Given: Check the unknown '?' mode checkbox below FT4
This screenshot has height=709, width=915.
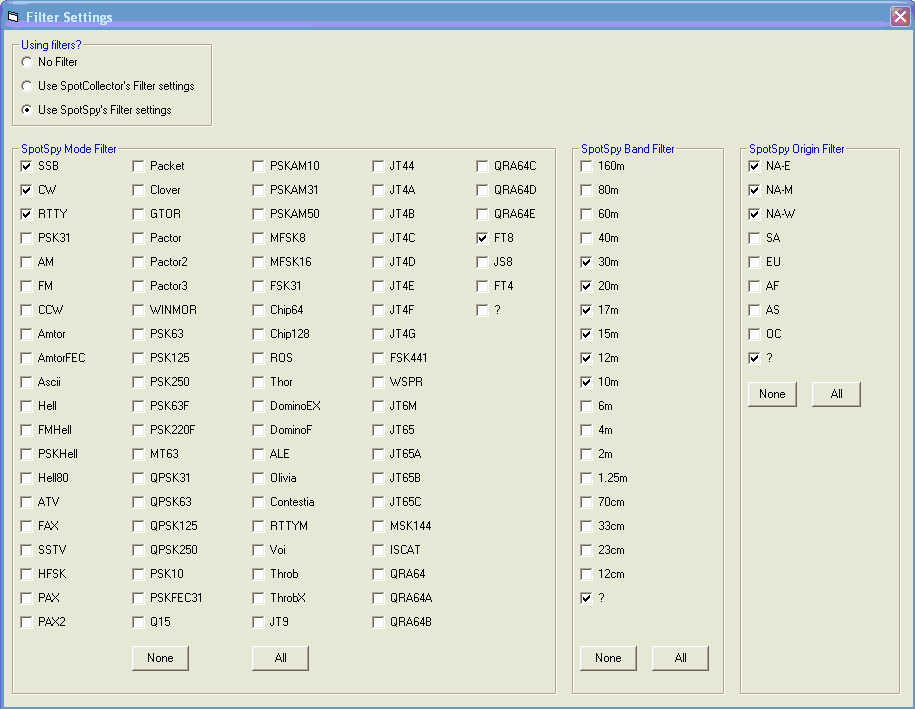Looking at the screenshot, I should 482,310.
